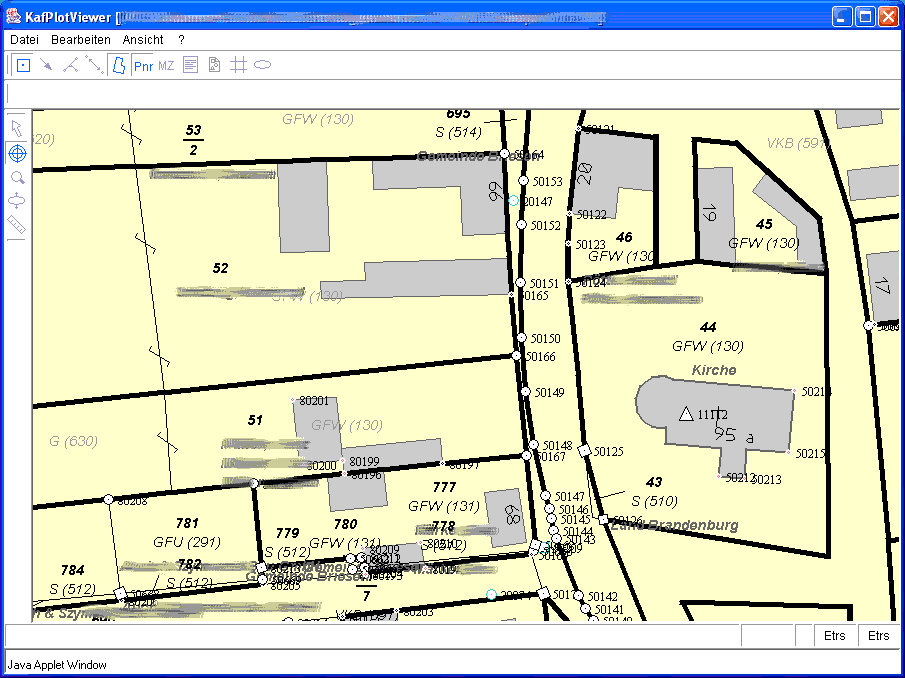Image resolution: width=905 pixels, height=678 pixels.
Task: Open the Ansicht menu
Action: click(143, 40)
